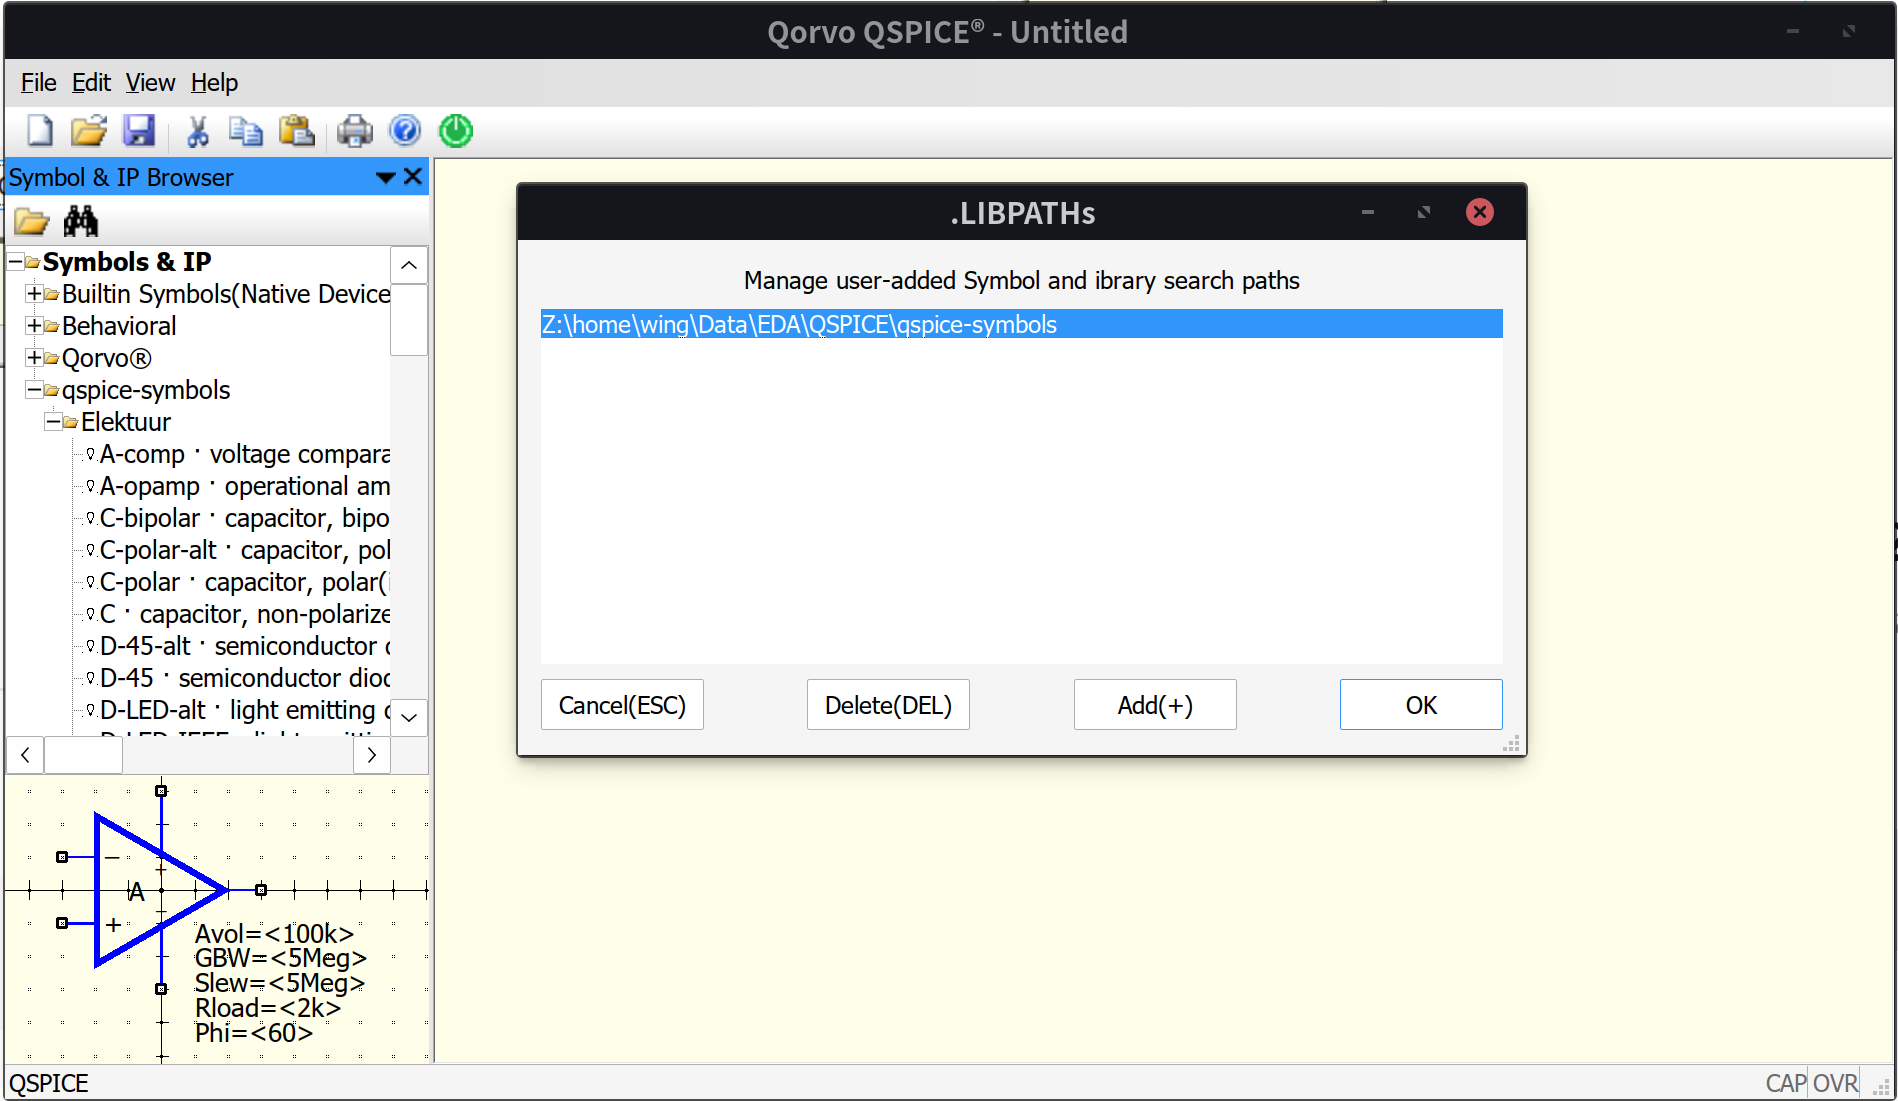Click the horizontal scrollbar thumb in tree

pyautogui.click(x=83, y=755)
